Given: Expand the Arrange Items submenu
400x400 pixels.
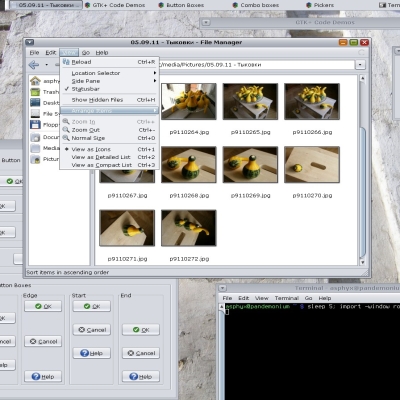Looking at the screenshot, I should 109,111.
